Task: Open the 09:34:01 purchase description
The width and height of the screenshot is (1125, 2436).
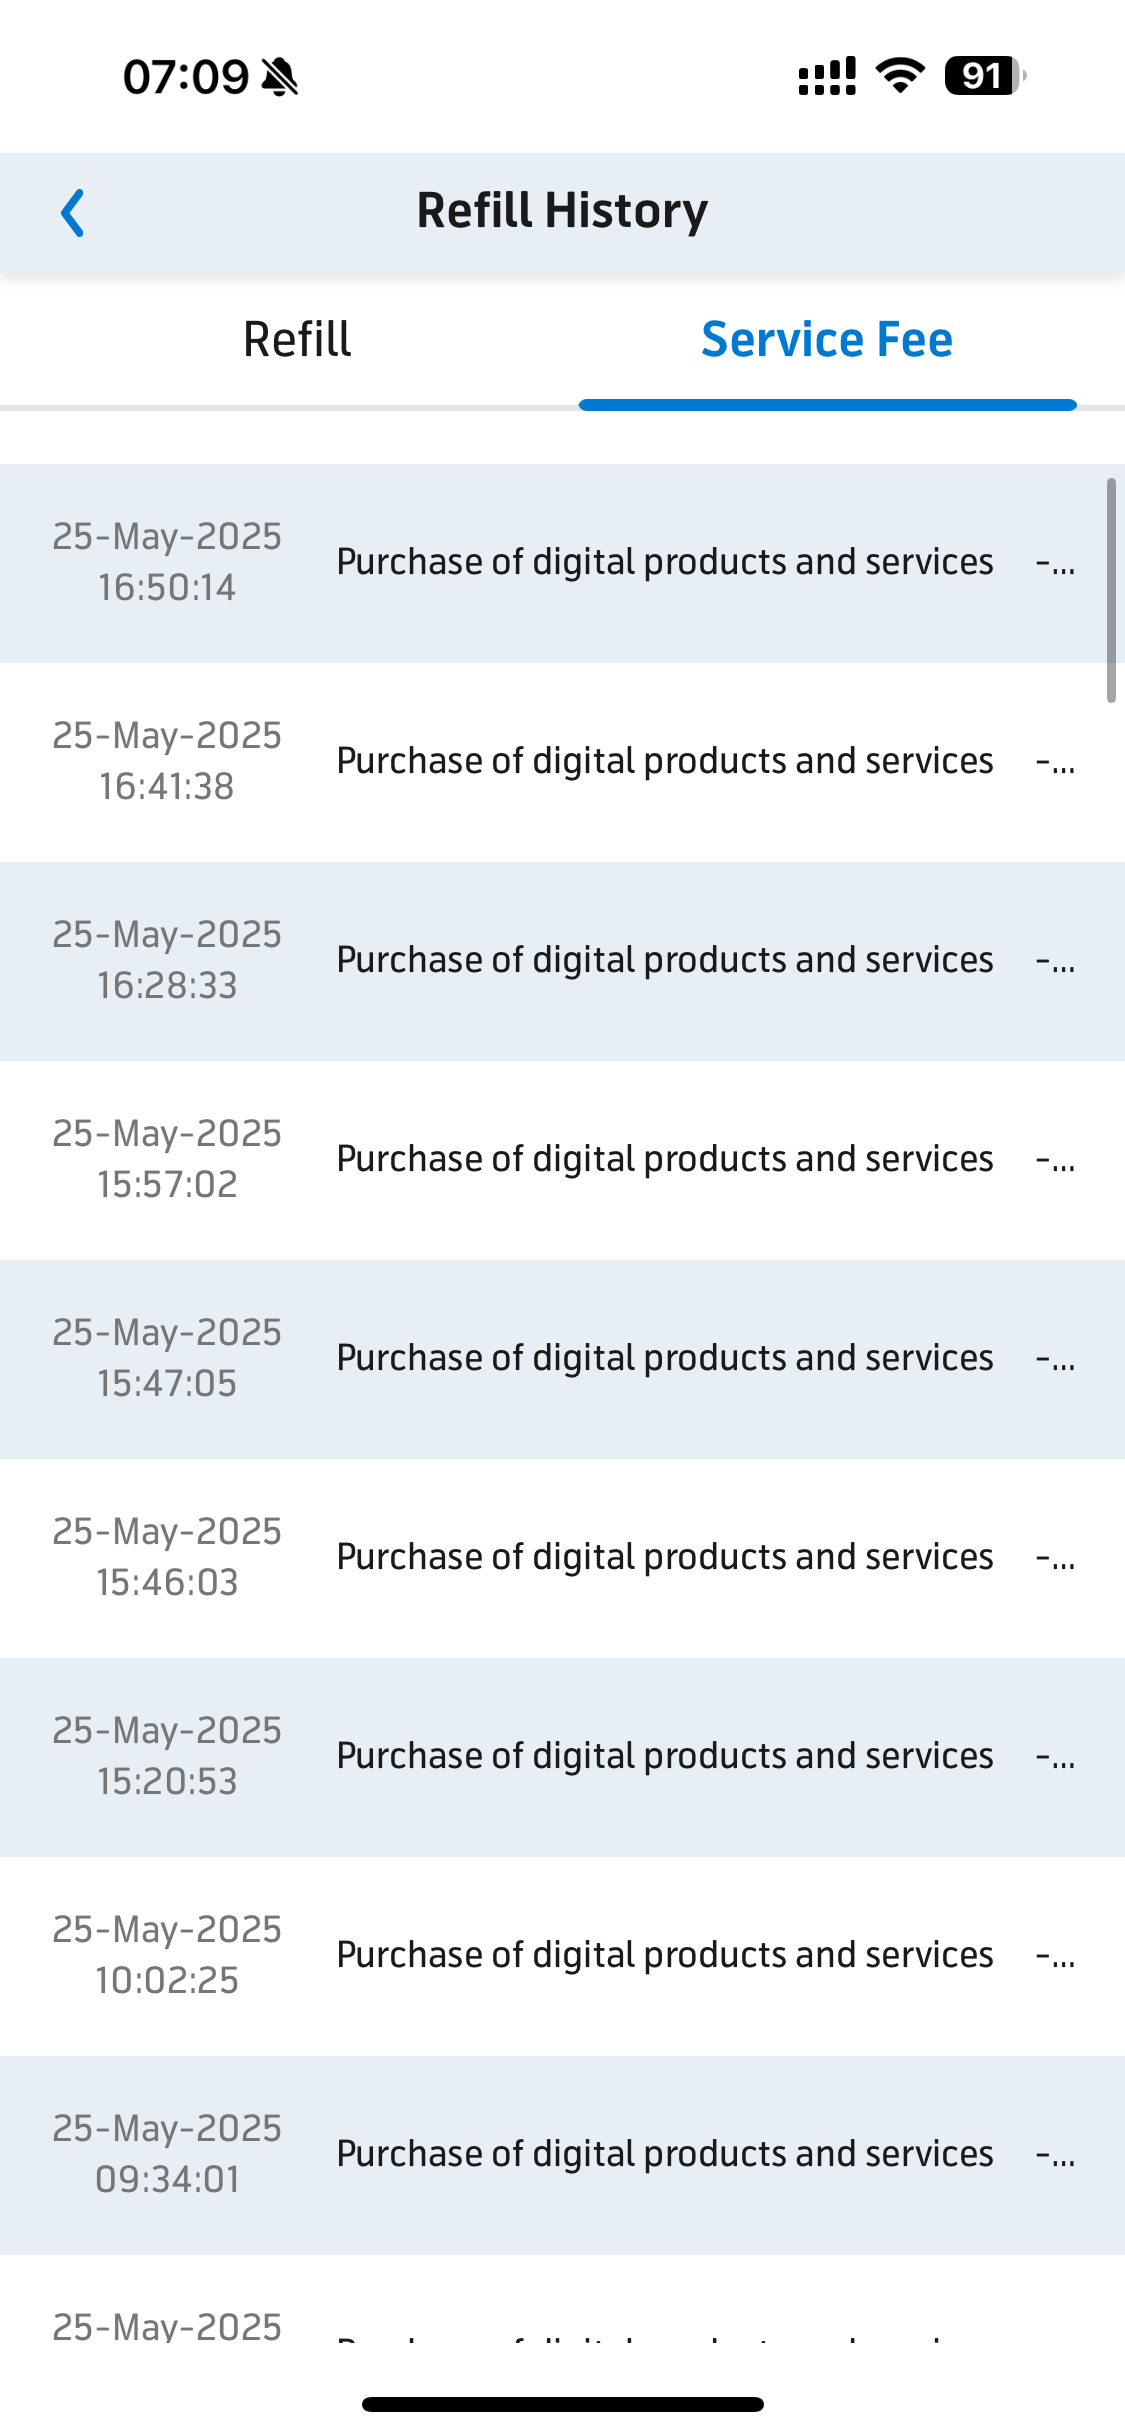Action: coord(665,2155)
